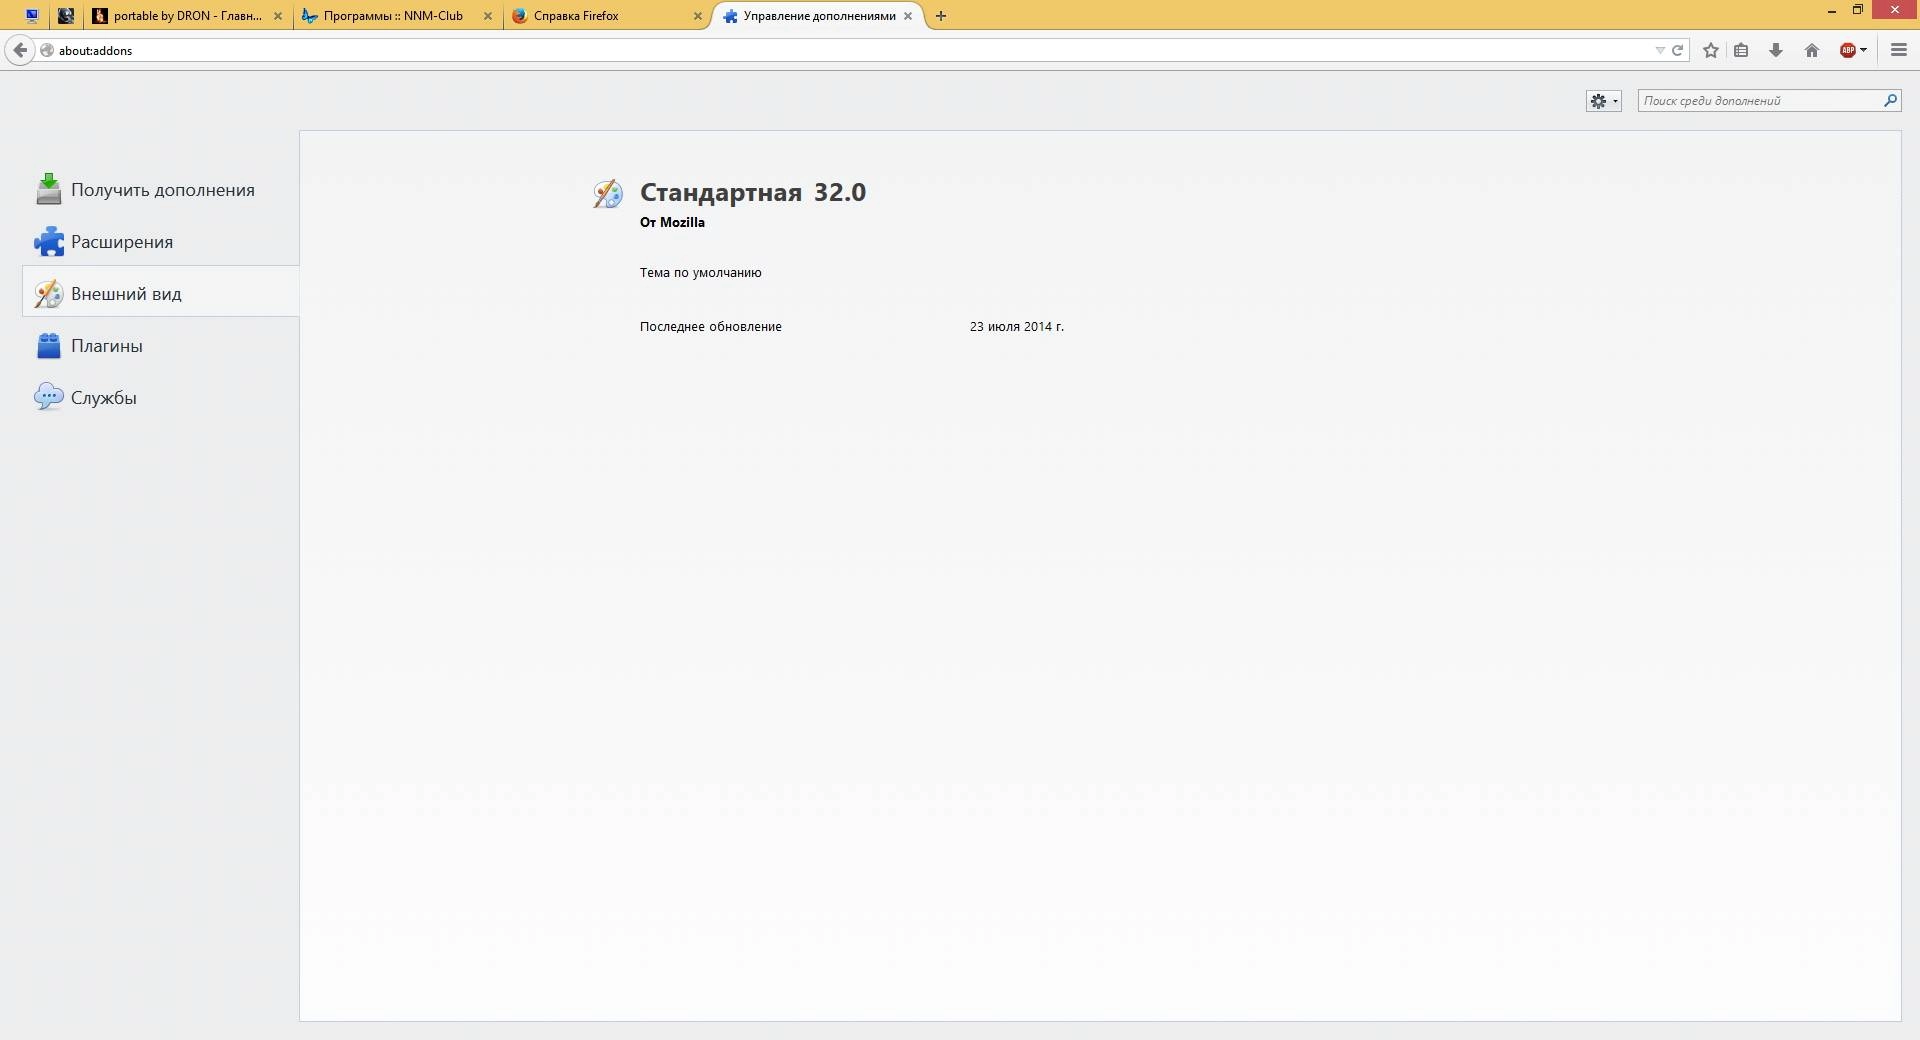Select Внешний вид category
Screen dimensions: 1920x1040
point(160,294)
